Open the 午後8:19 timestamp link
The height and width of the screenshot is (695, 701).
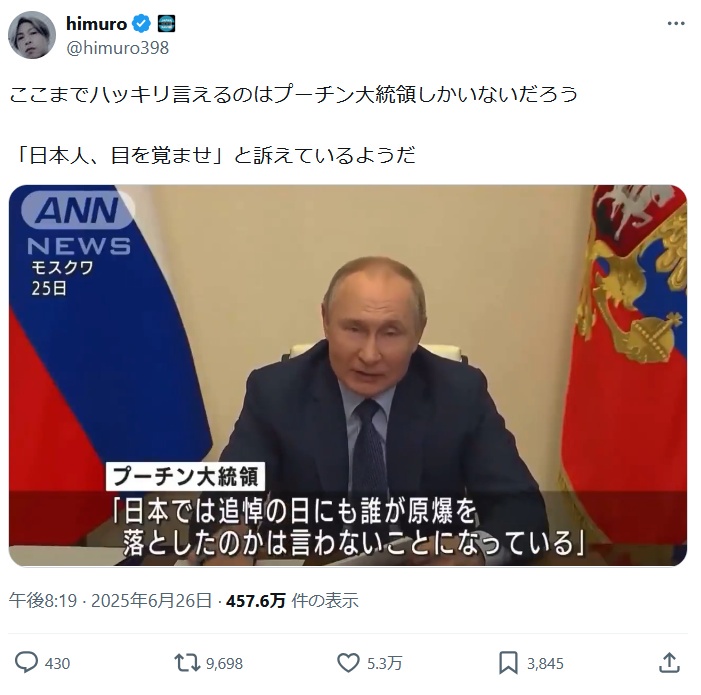pyautogui.click(x=43, y=601)
